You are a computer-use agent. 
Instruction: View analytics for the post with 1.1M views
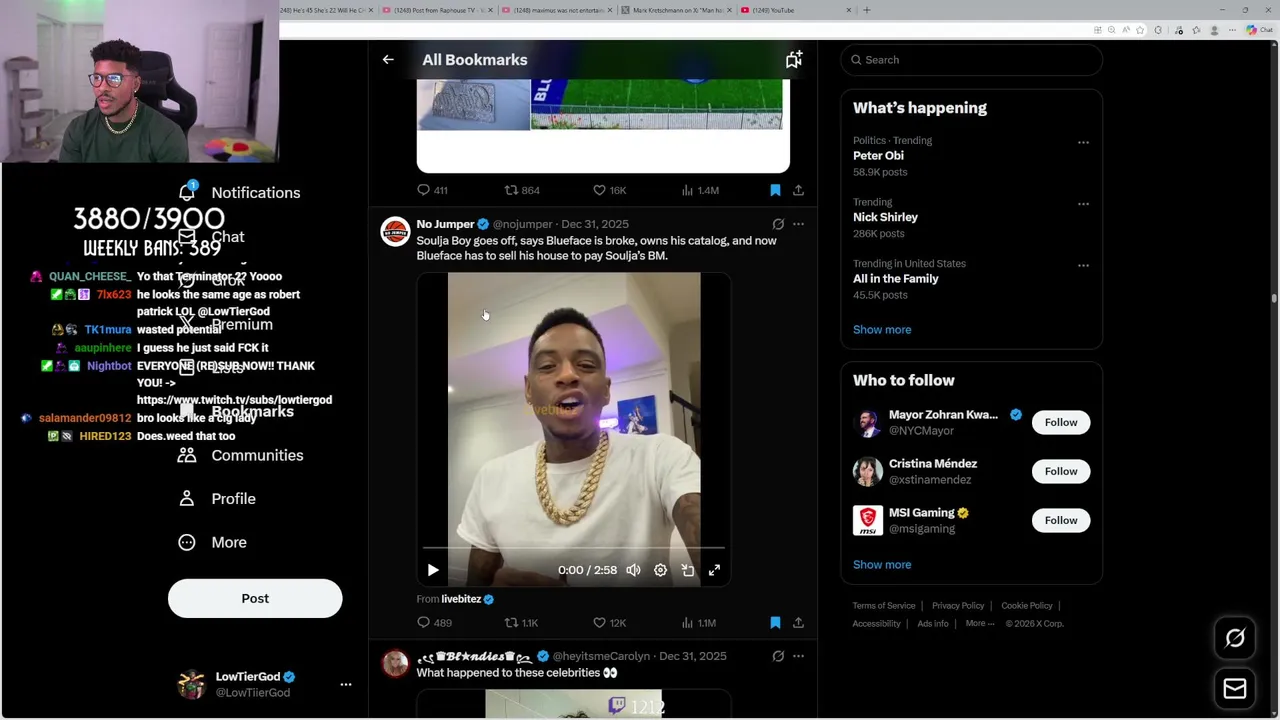pos(699,622)
